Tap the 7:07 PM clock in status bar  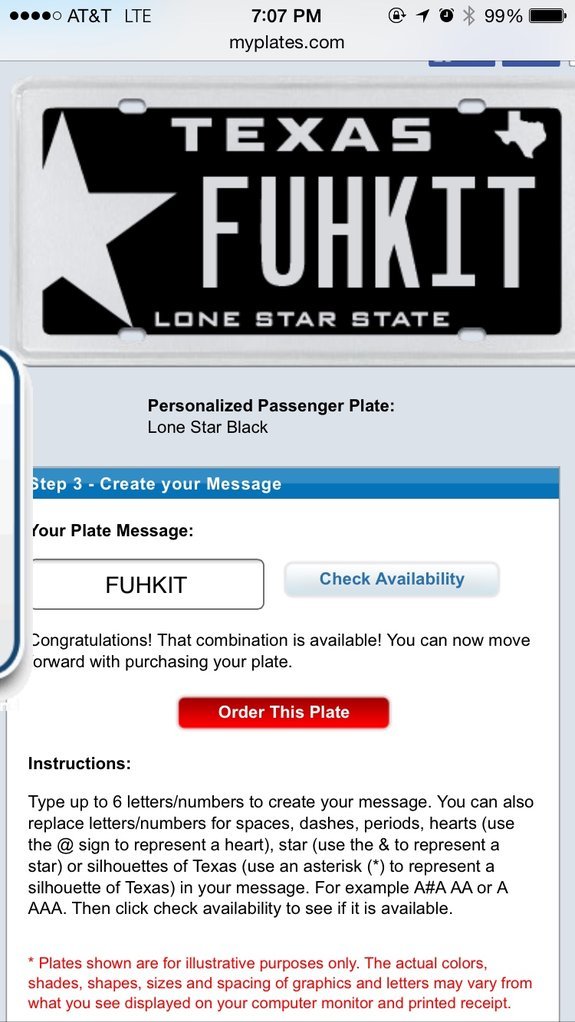[x=286, y=16]
